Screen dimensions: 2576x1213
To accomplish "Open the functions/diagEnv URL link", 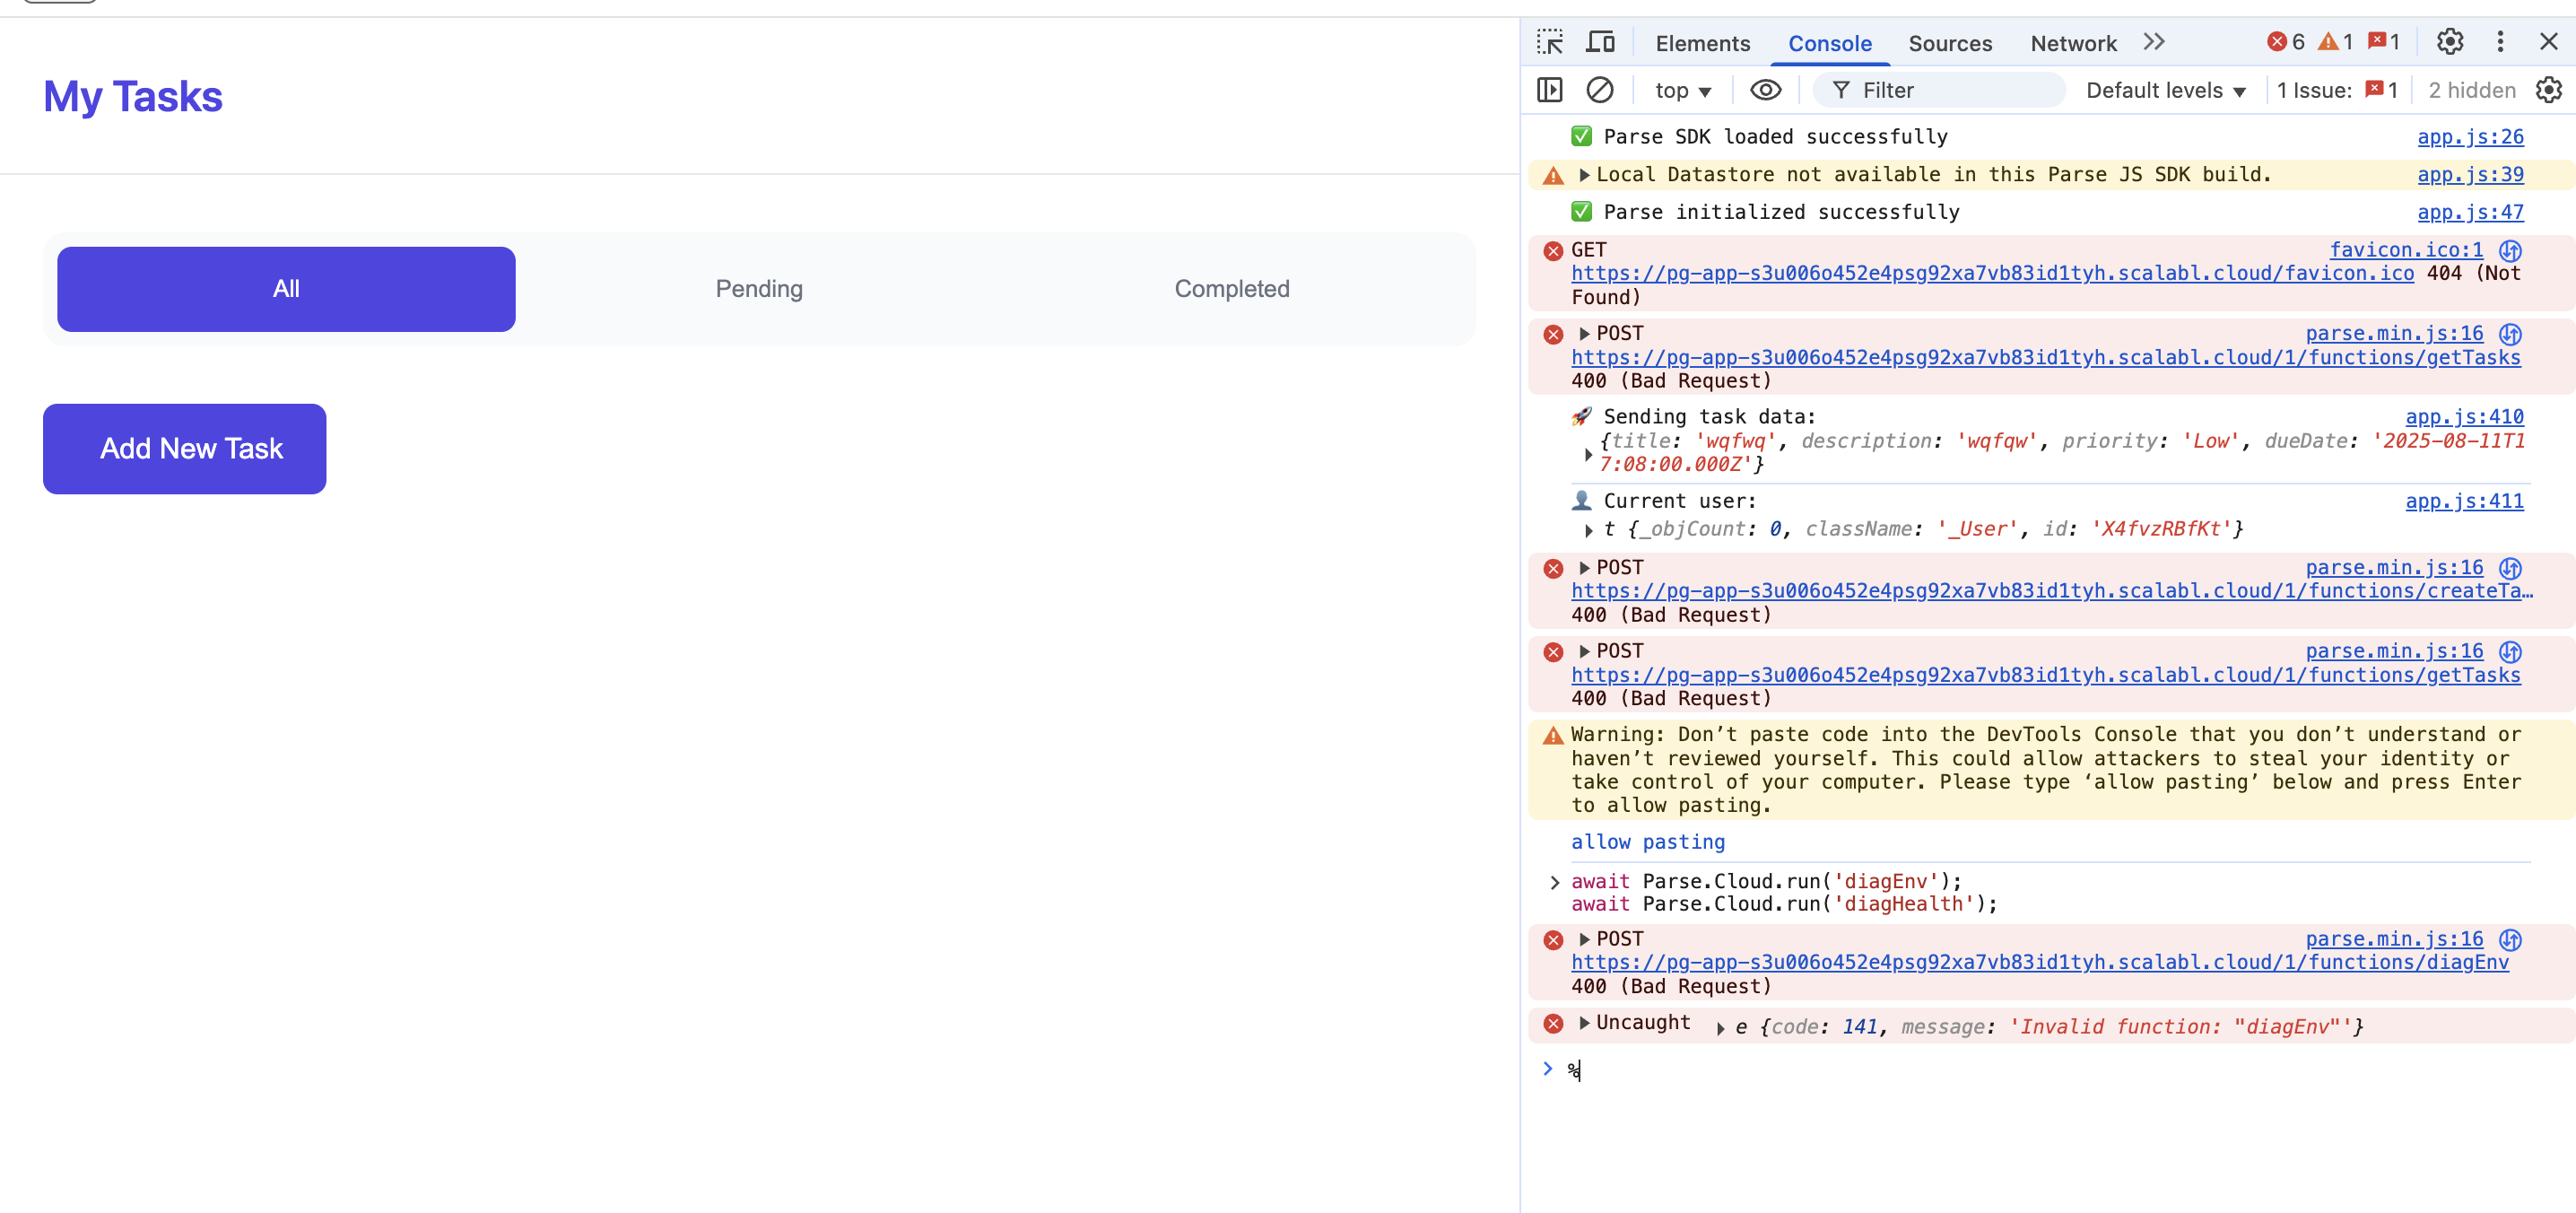I will coord(2040,963).
